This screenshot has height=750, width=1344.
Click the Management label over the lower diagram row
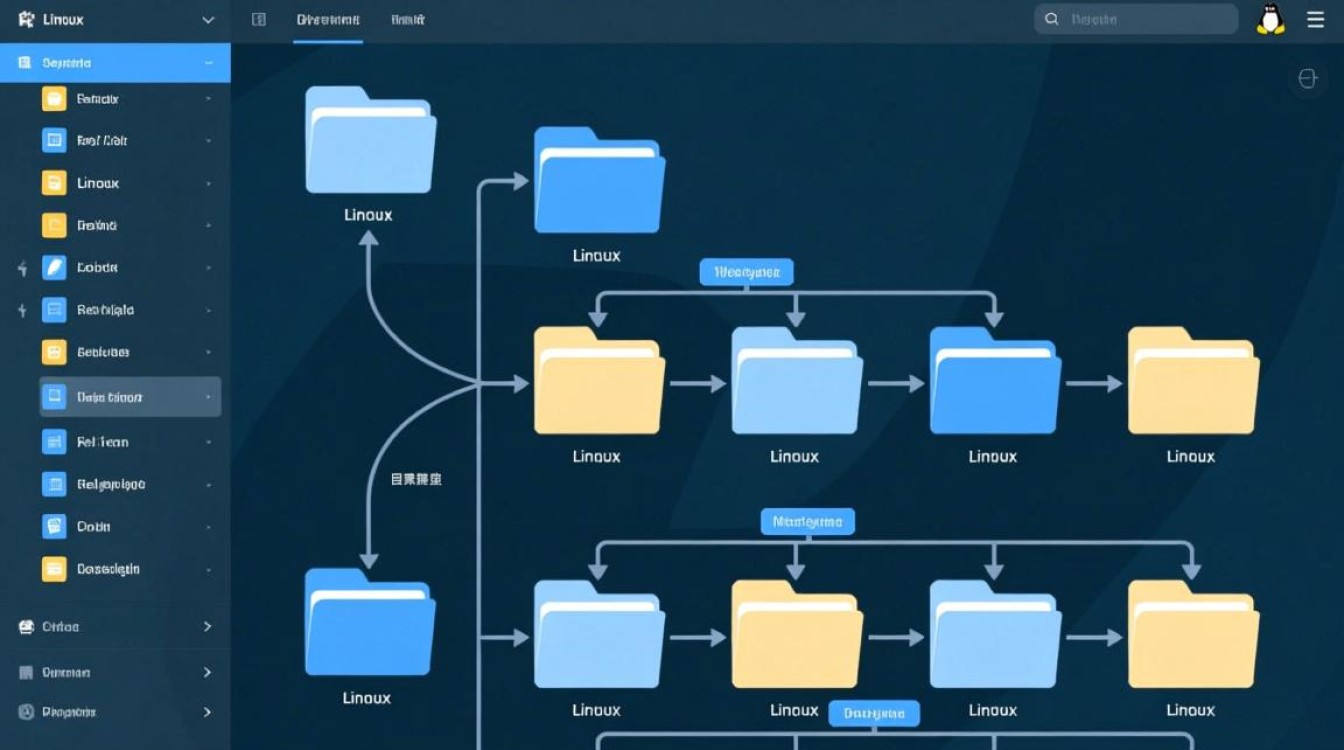click(x=806, y=521)
